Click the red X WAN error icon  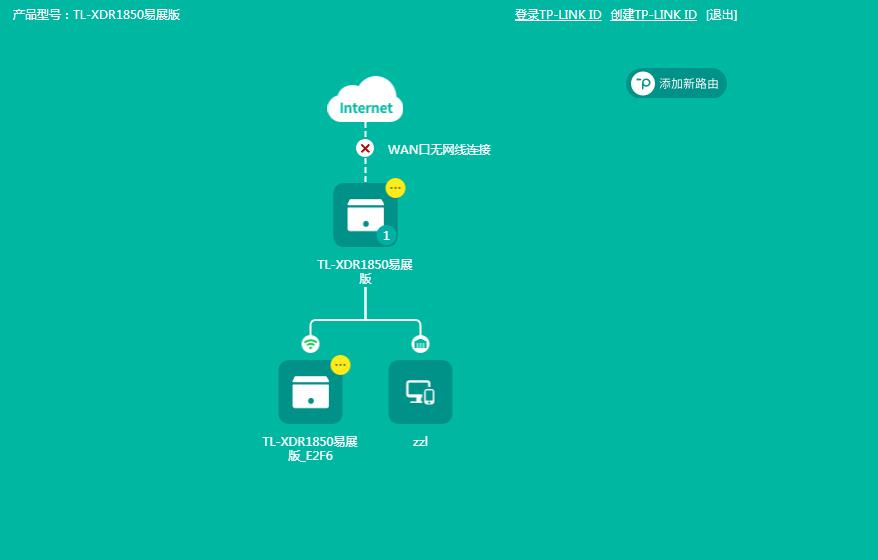click(365, 148)
